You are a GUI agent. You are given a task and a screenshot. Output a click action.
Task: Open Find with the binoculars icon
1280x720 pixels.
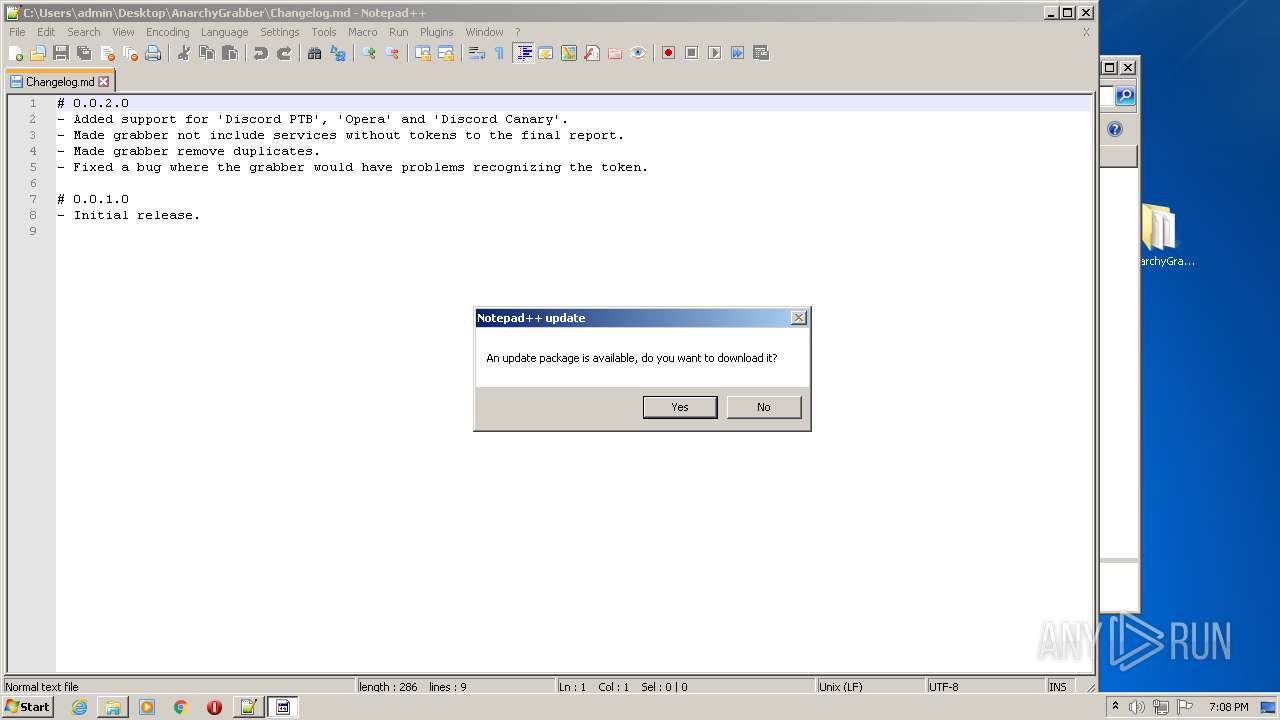click(315, 53)
